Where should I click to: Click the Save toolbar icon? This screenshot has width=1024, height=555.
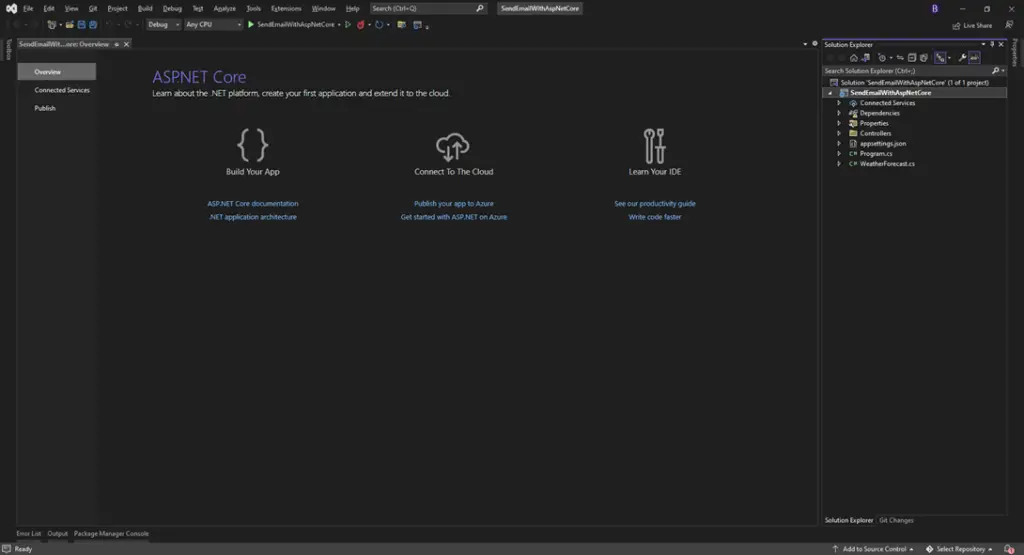82,25
